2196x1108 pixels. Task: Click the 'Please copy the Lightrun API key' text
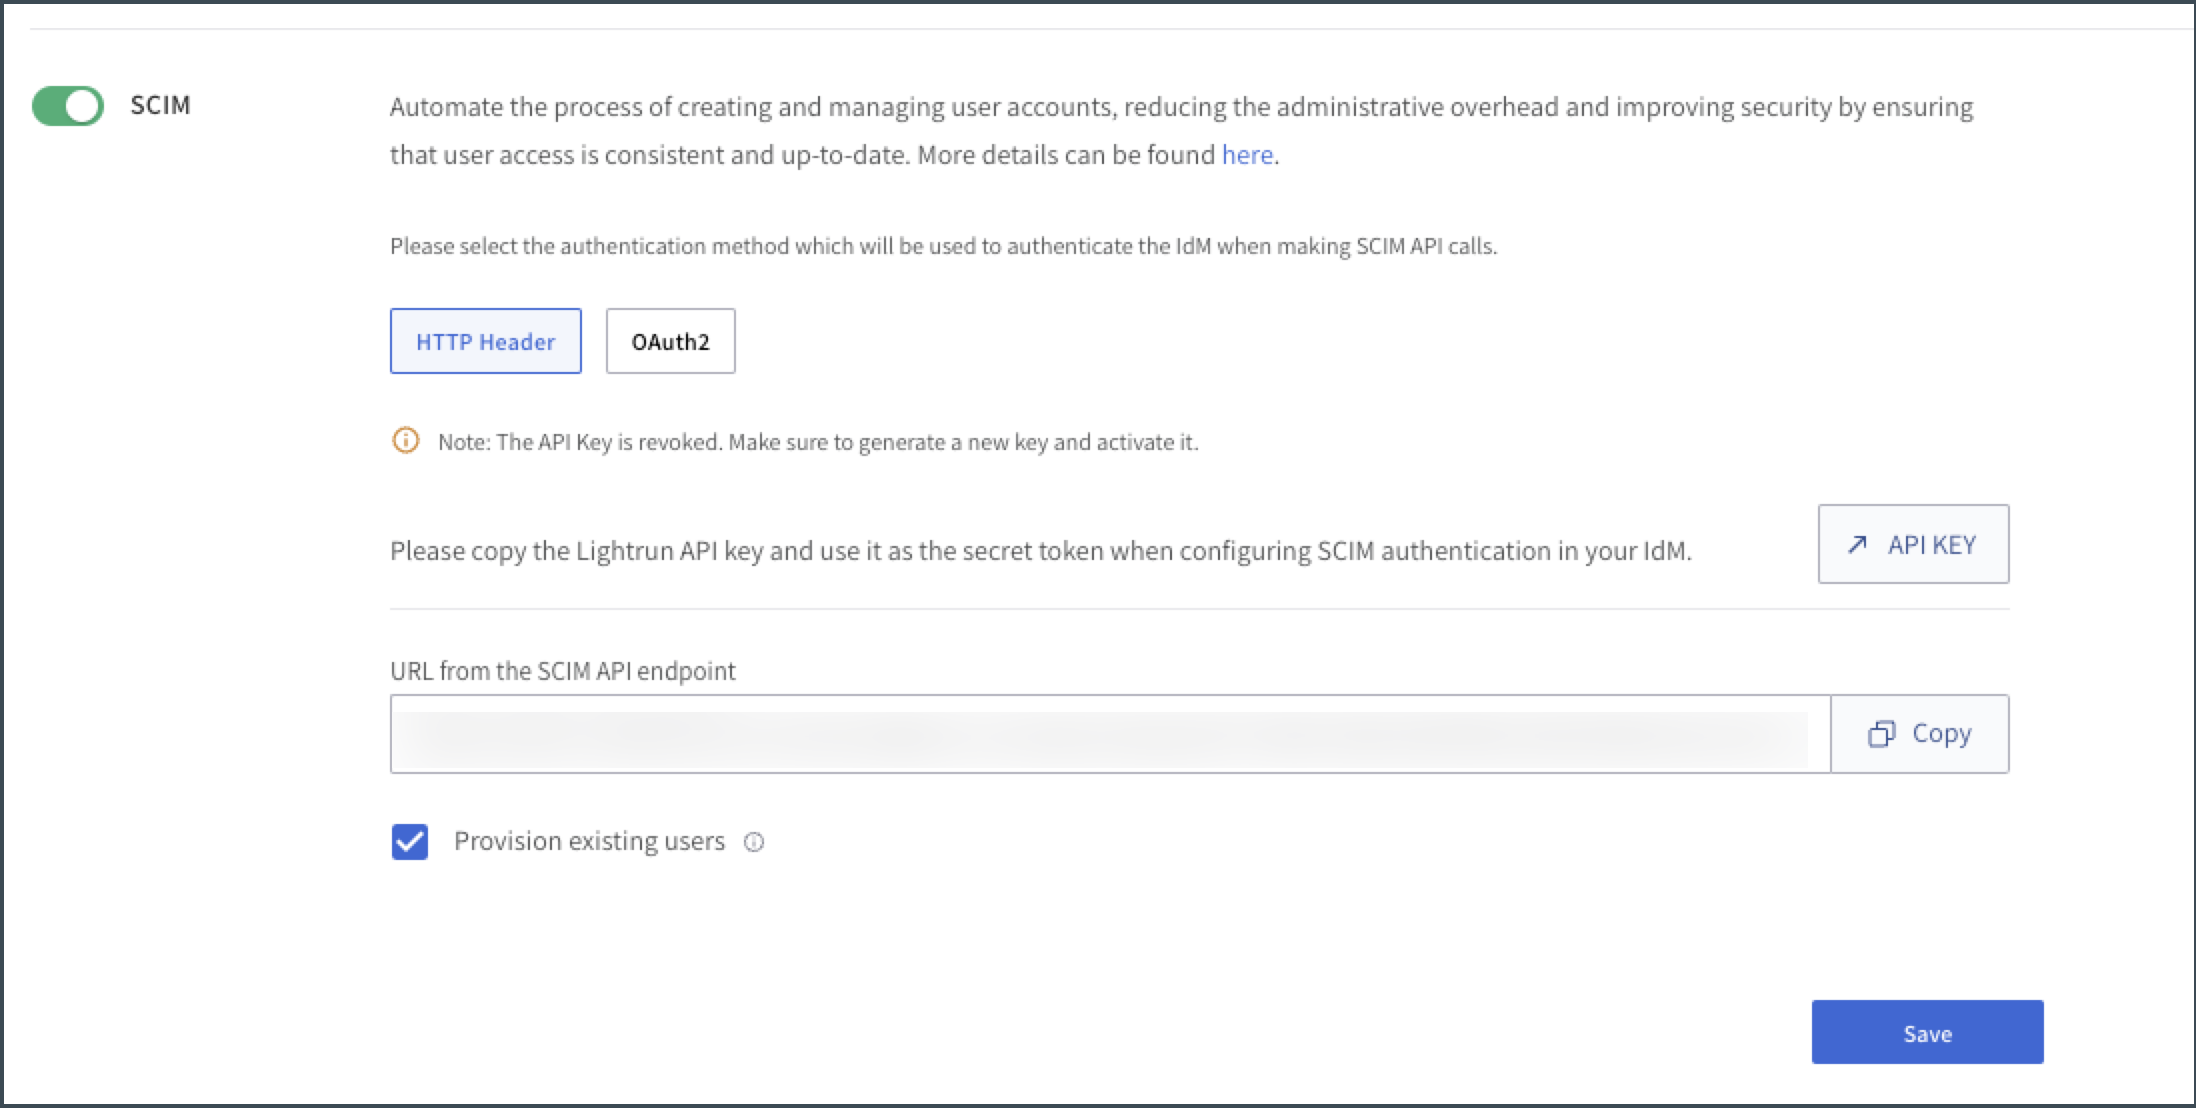(x=1040, y=551)
